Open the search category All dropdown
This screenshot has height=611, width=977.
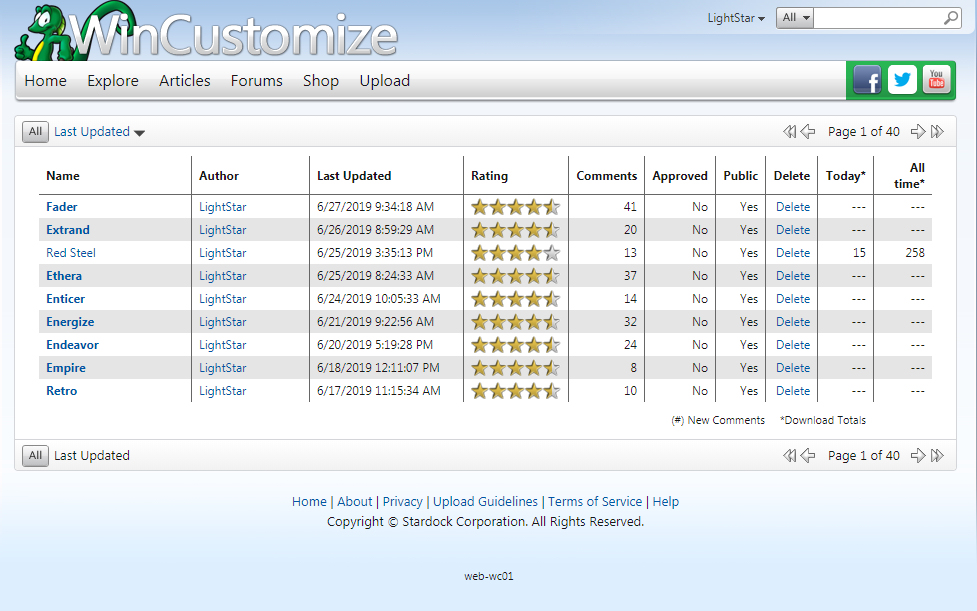(795, 17)
